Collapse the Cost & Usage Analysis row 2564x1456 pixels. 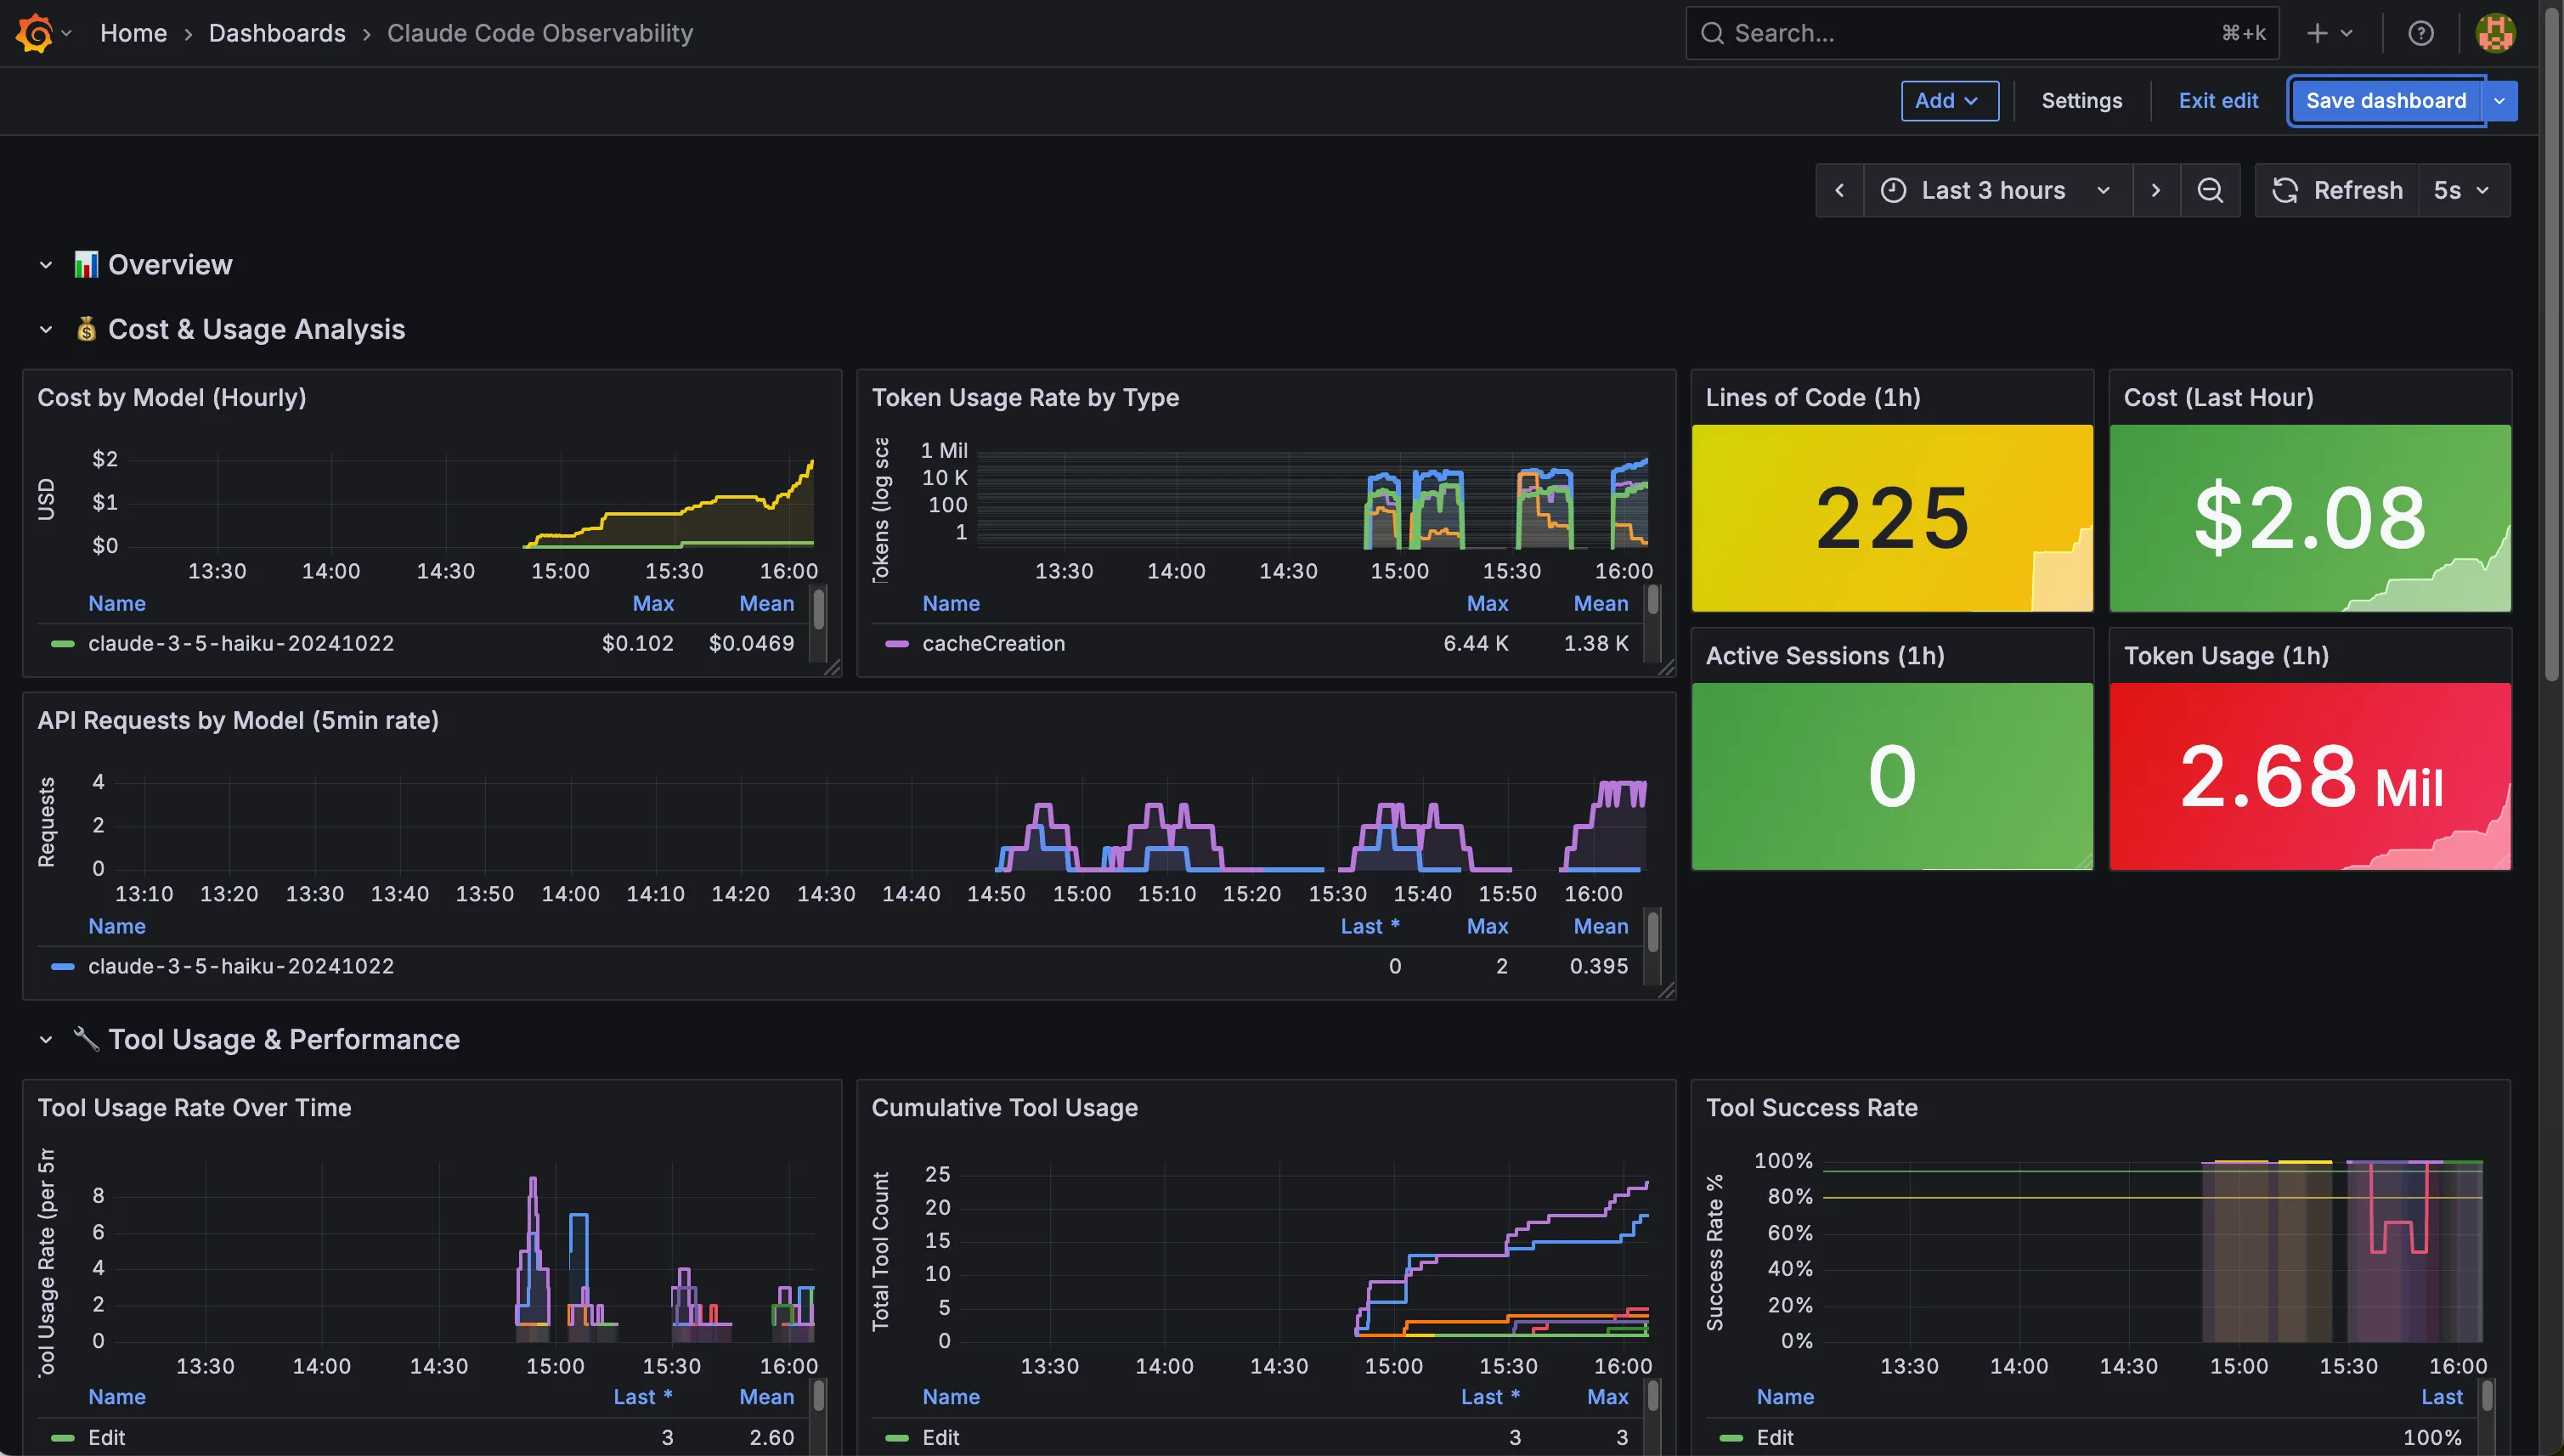(x=46, y=329)
